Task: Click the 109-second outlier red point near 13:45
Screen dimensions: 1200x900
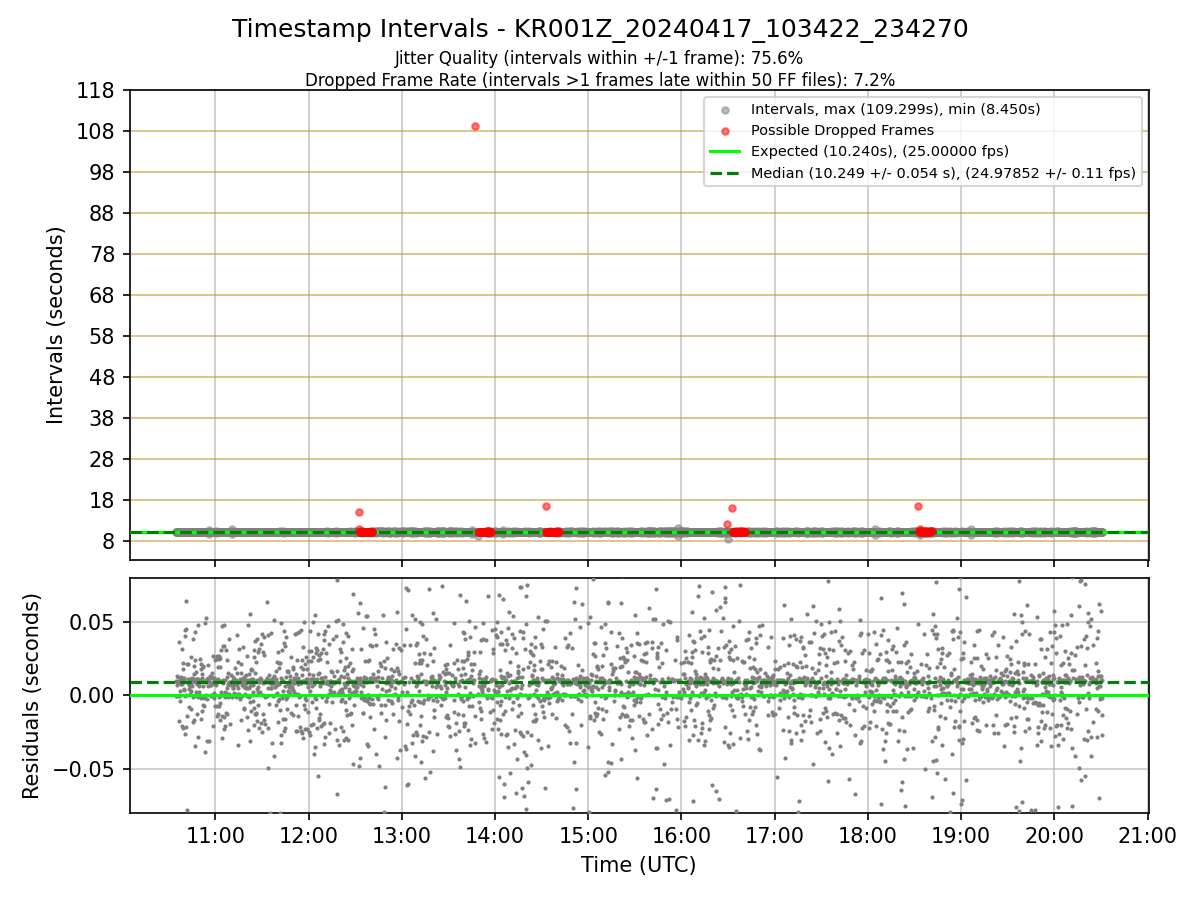Action: click(x=475, y=126)
